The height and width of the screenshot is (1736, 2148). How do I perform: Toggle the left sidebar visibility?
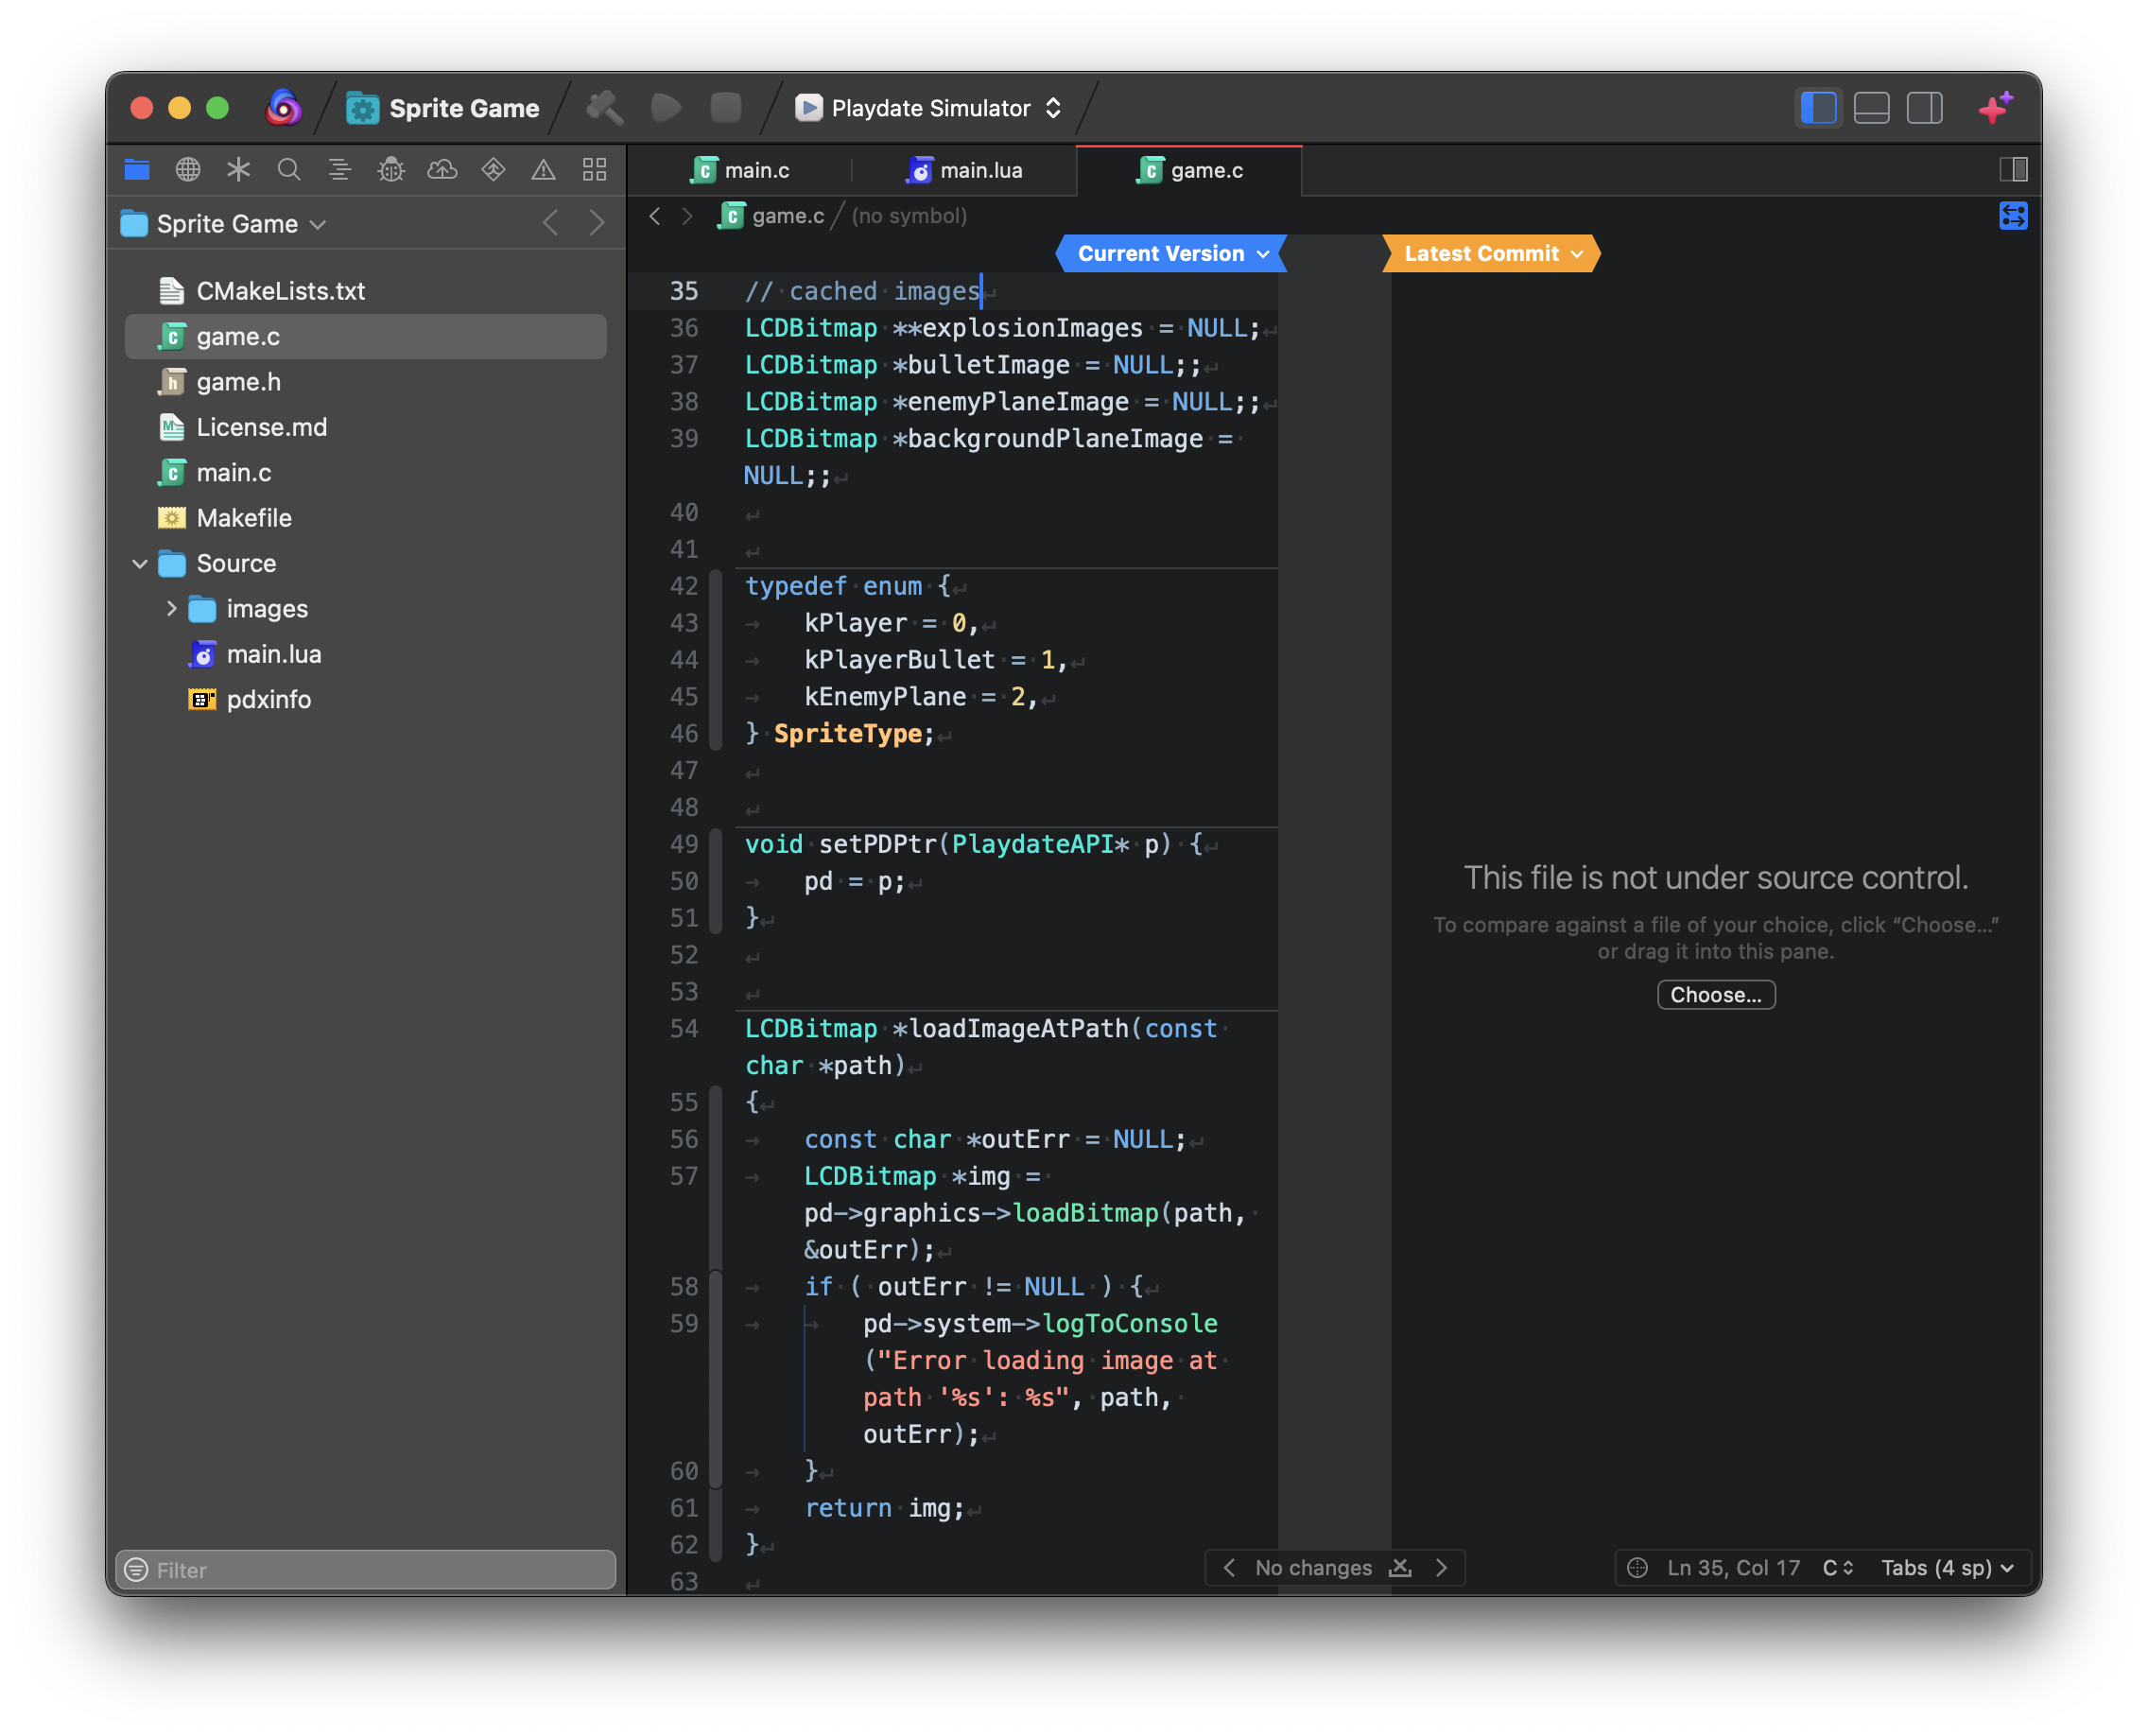[x=1818, y=108]
